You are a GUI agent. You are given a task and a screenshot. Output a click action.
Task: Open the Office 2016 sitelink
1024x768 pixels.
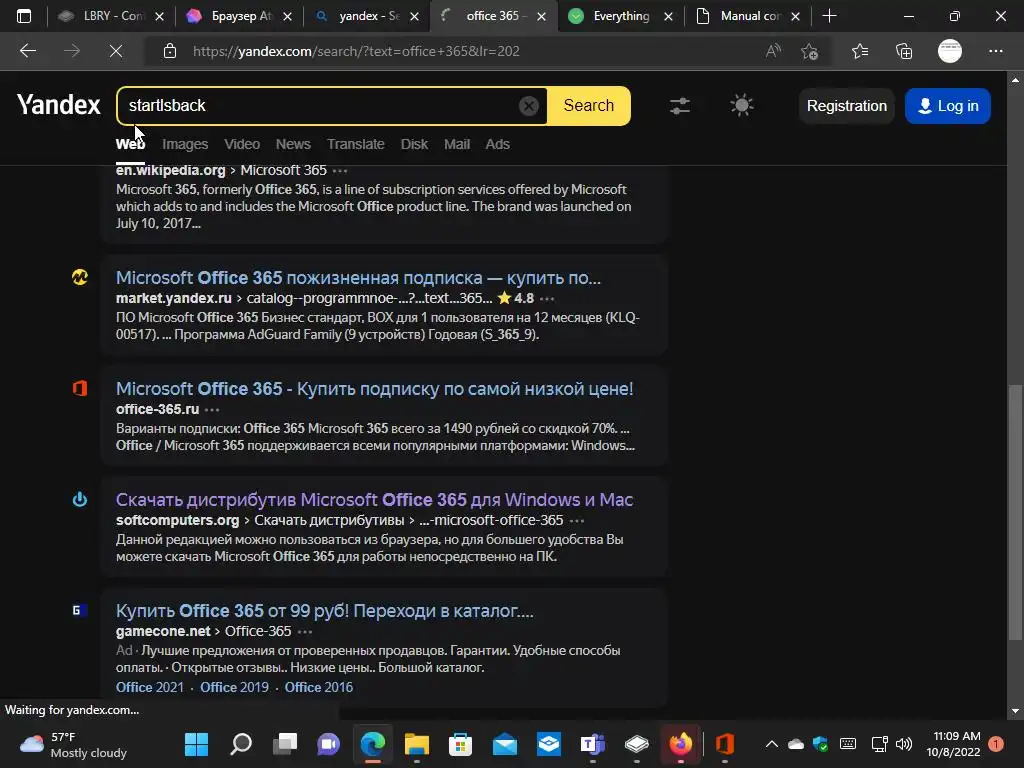click(319, 687)
